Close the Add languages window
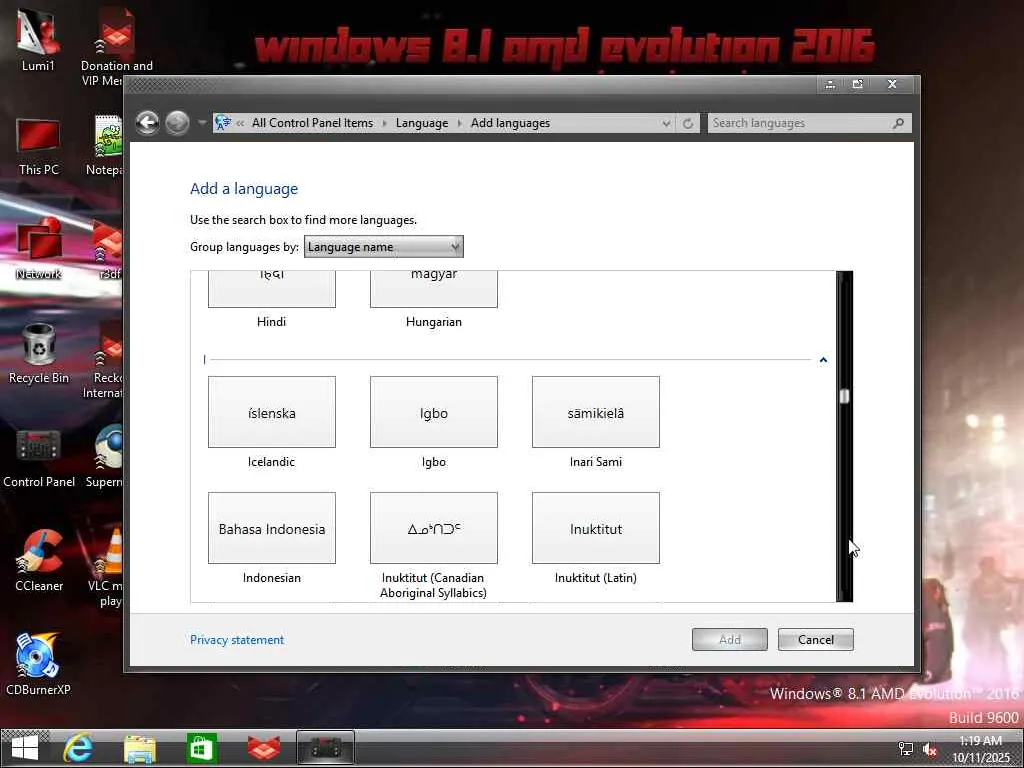This screenshot has width=1024, height=768. pos(892,84)
